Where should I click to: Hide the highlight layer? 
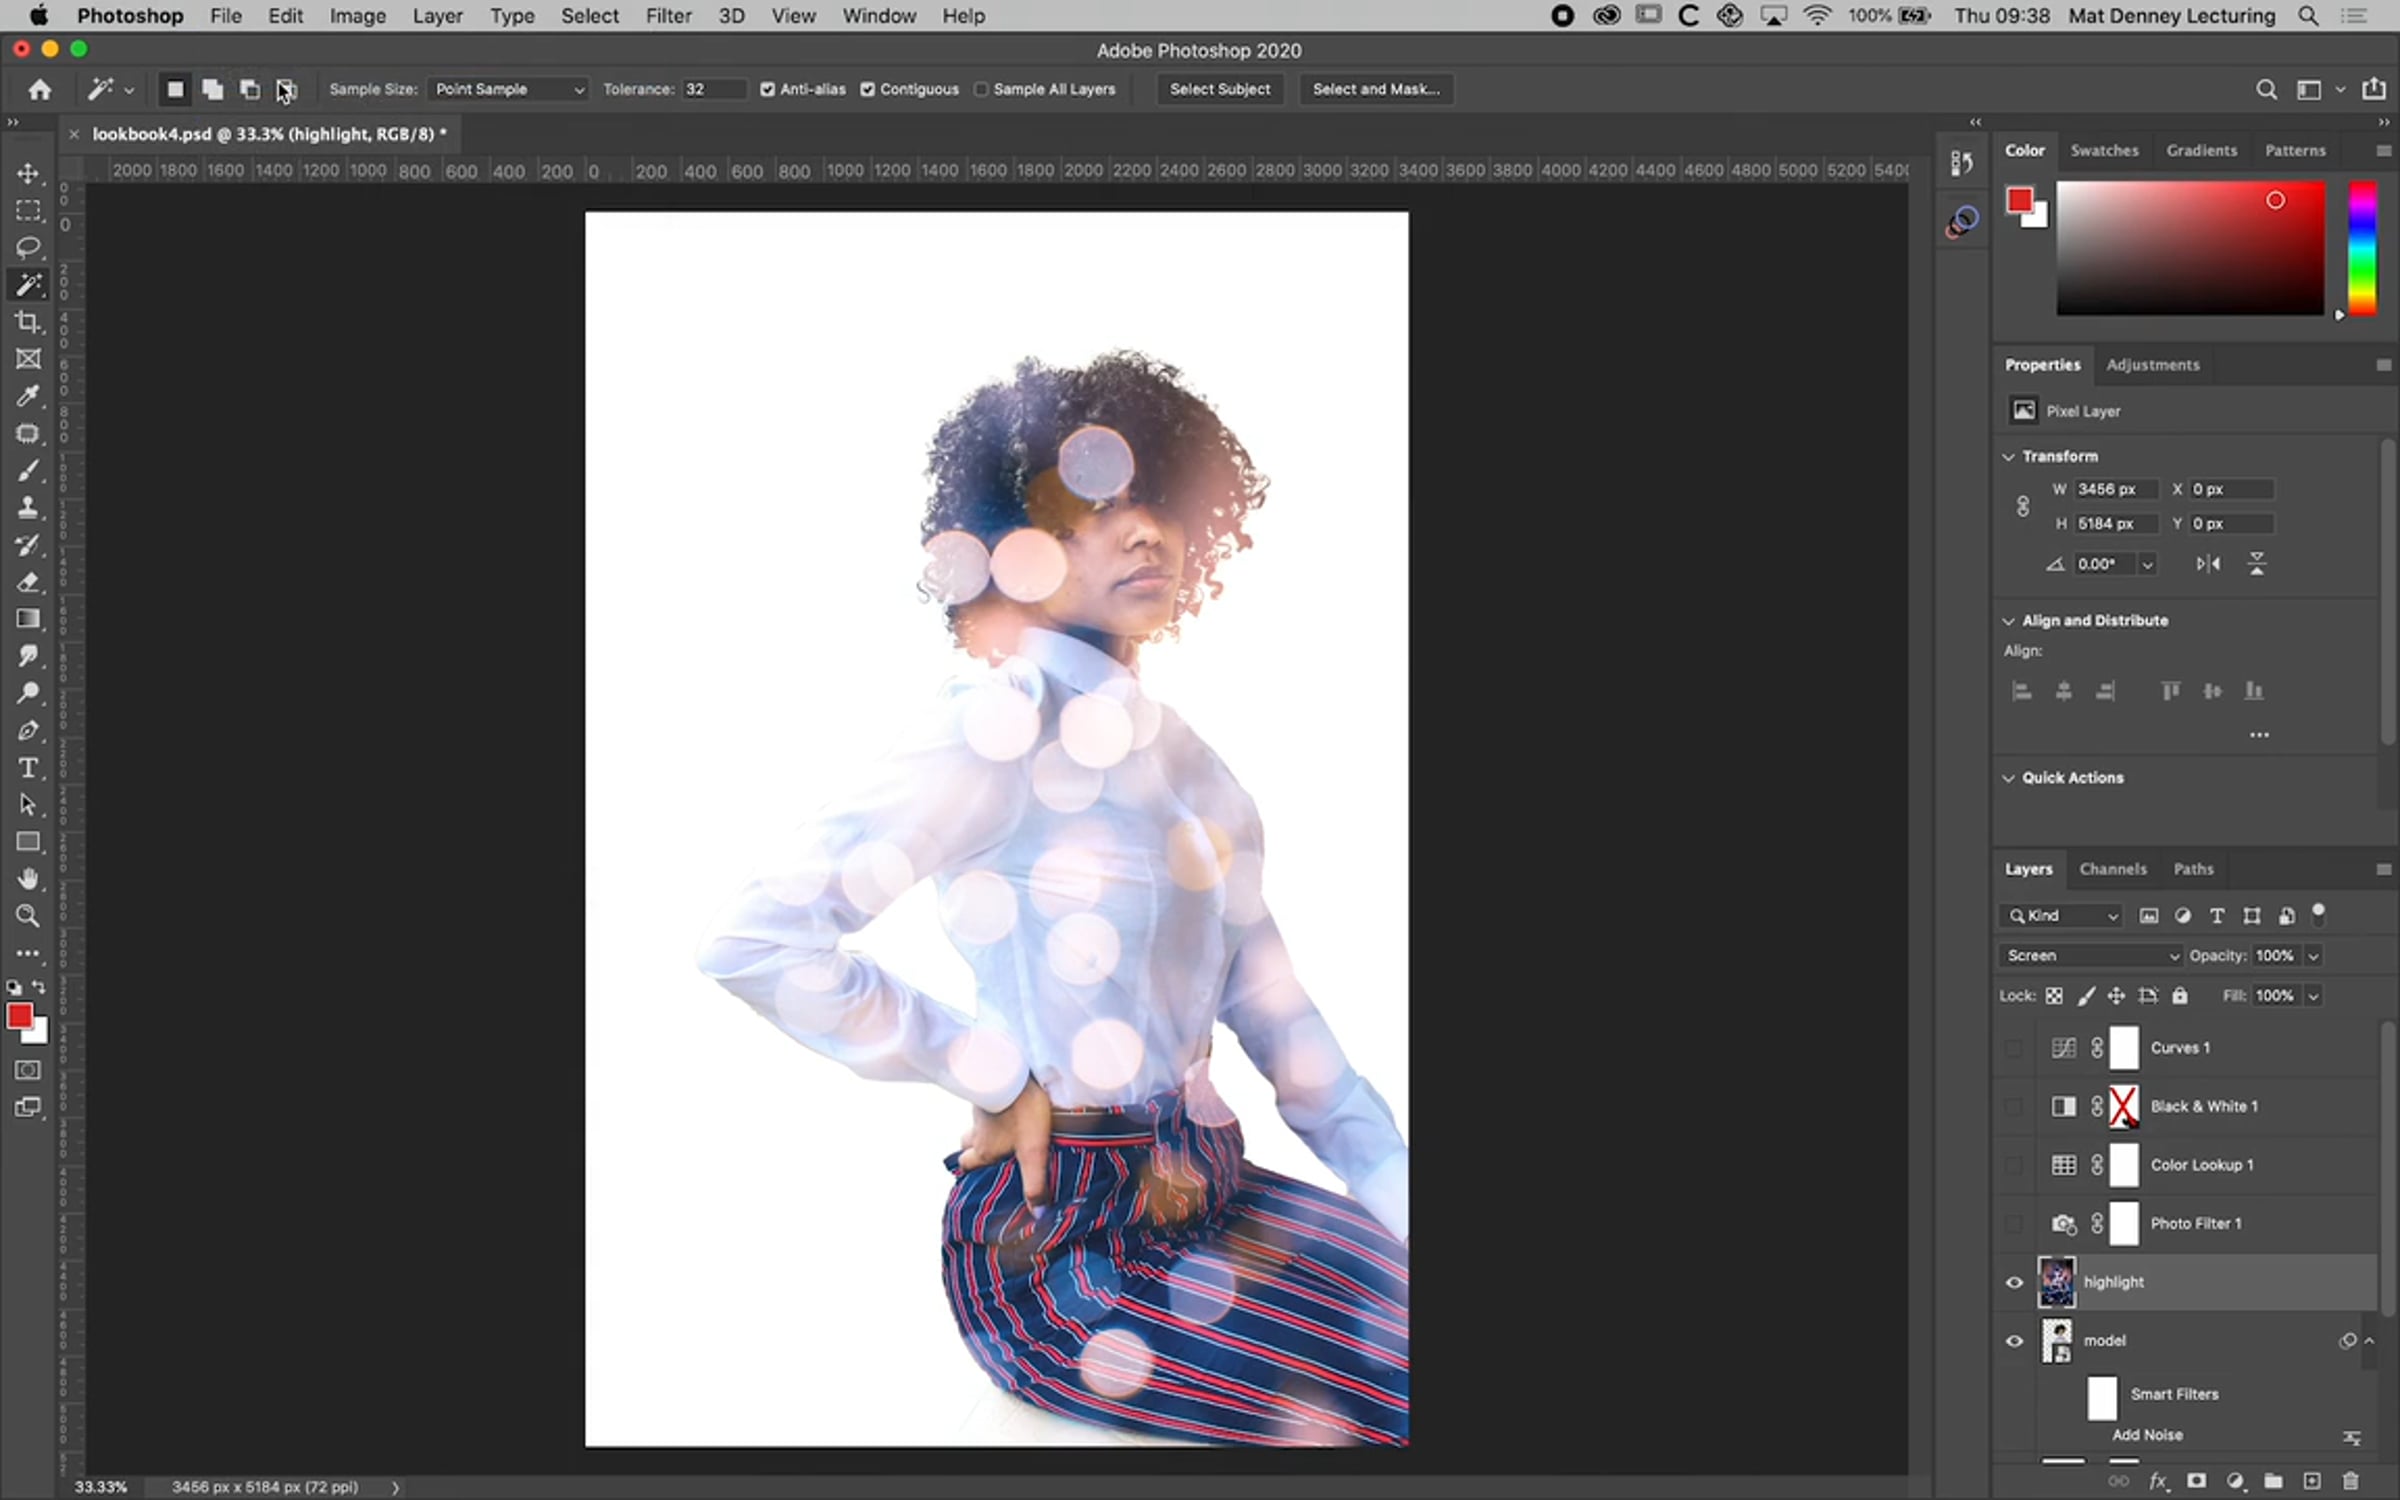(x=2014, y=1282)
